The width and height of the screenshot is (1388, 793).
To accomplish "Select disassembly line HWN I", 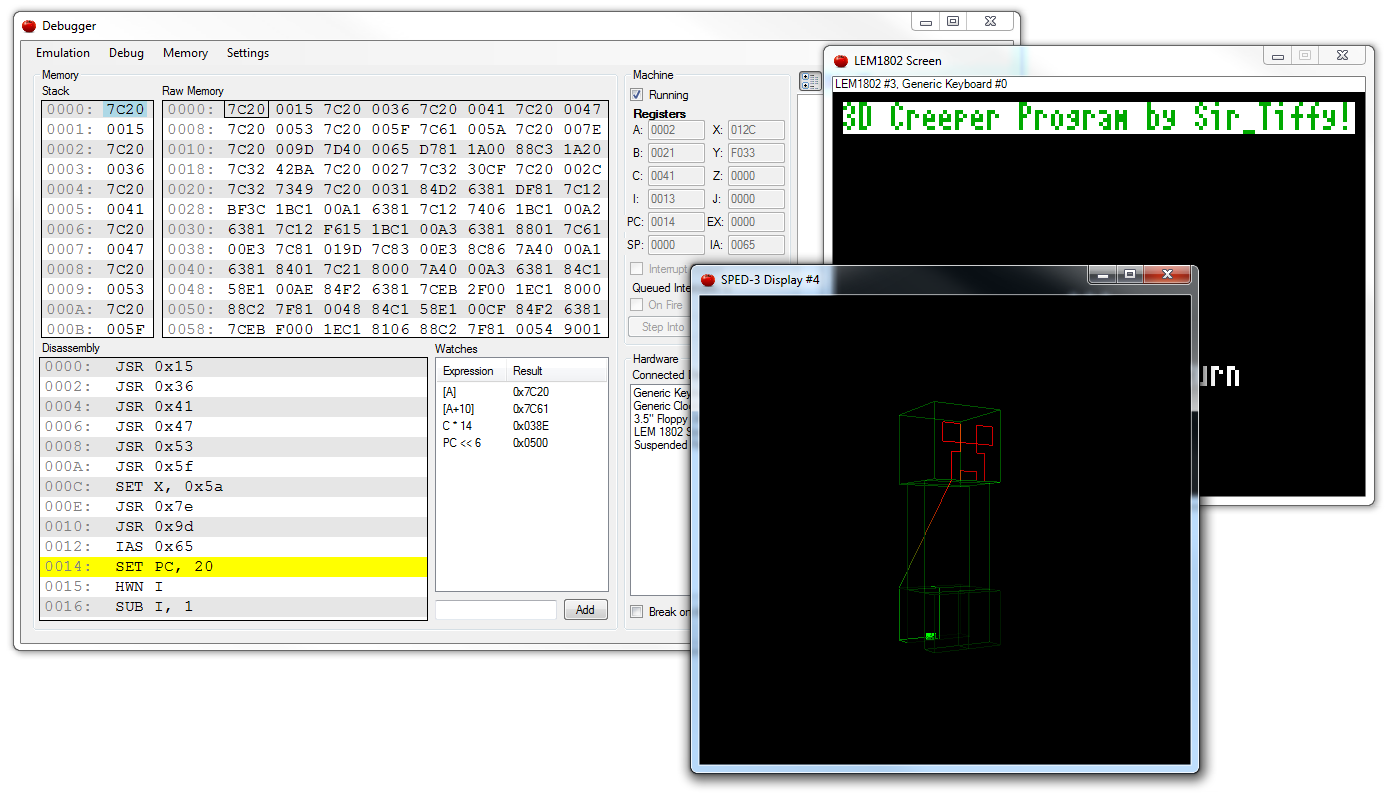I will coord(233,587).
